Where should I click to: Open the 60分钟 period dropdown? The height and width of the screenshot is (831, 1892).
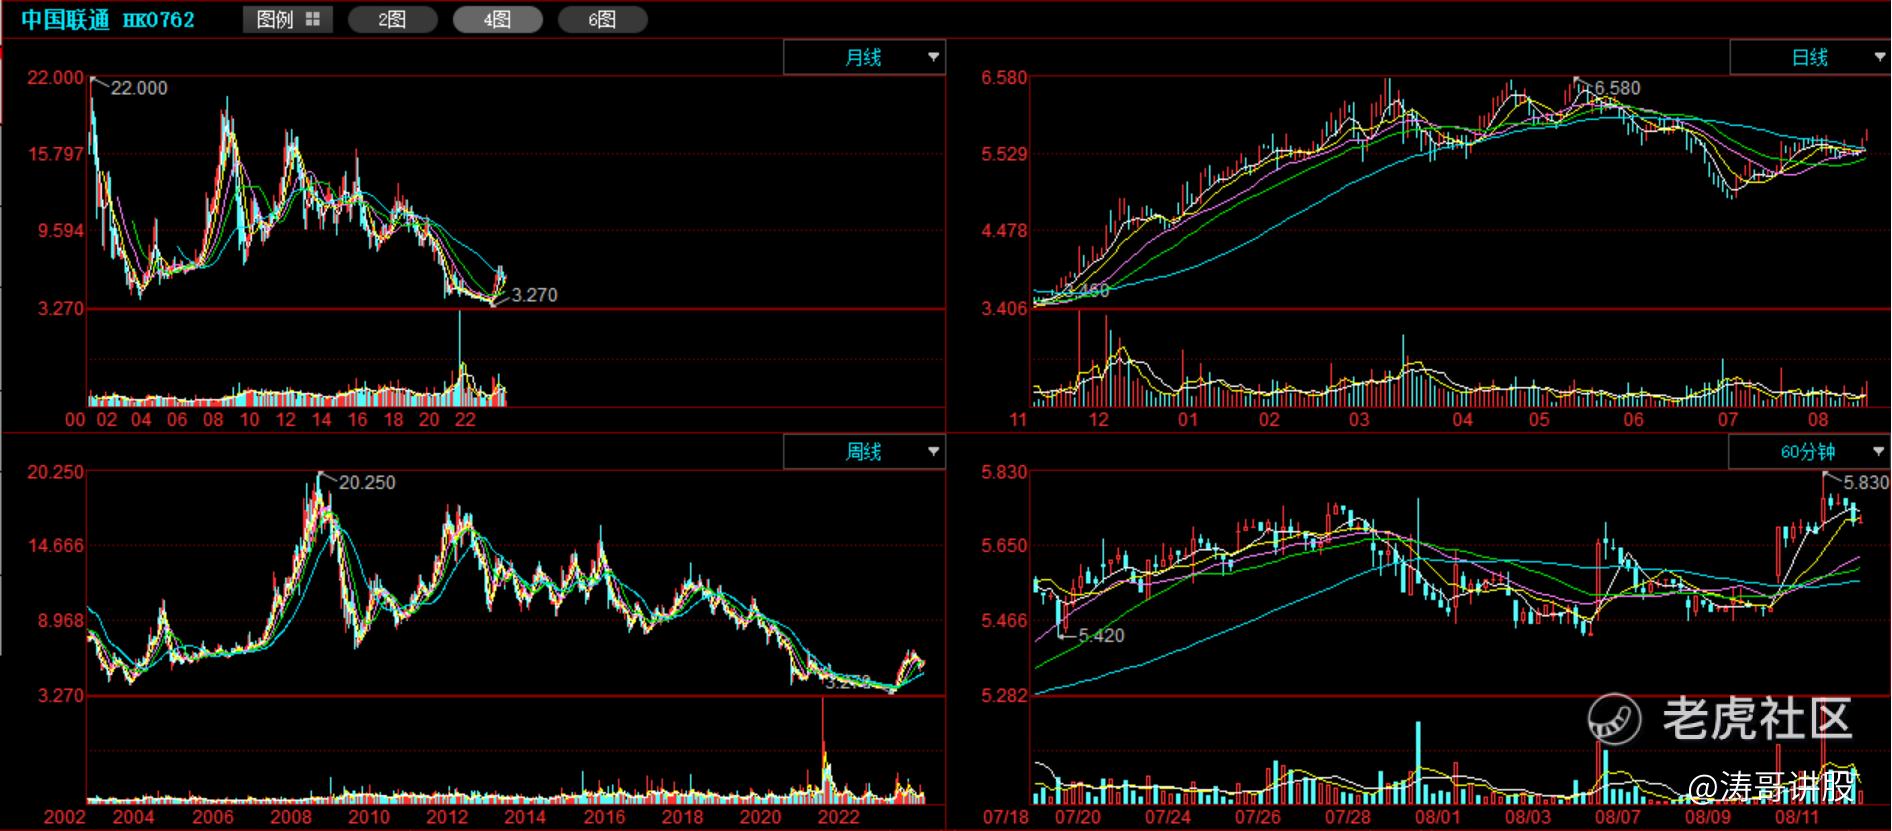[x=1808, y=452]
